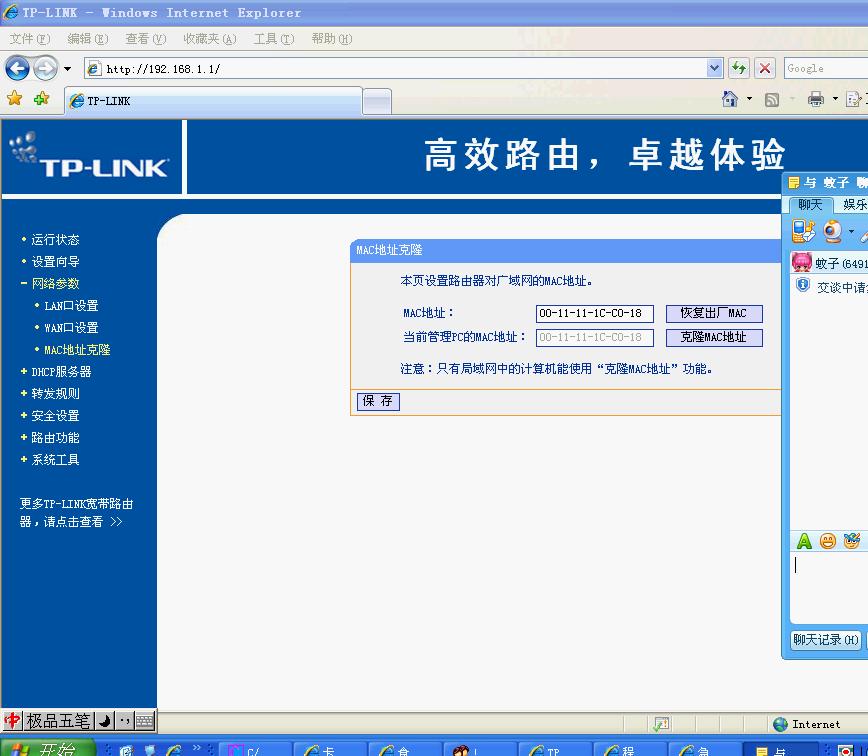Click the address bar showing http://192.168.1.1/

pos(396,69)
